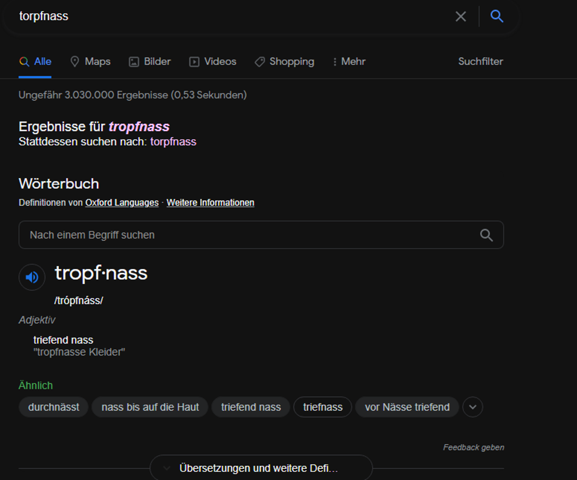The width and height of the screenshot is (577, 480).
Task: Open the Videos results tab
Action: [213, 61]
